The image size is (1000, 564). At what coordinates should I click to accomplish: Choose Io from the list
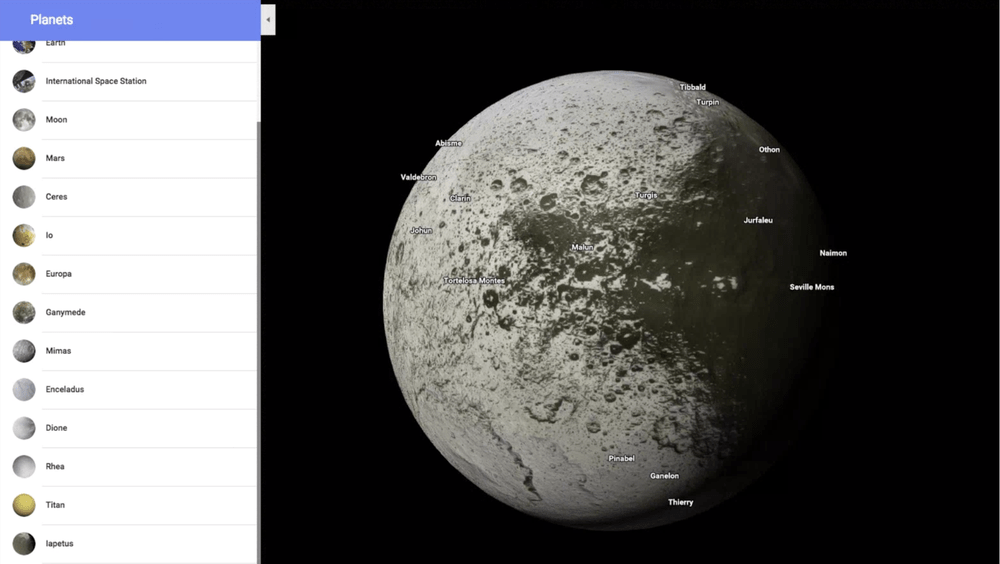pos(49,235)
